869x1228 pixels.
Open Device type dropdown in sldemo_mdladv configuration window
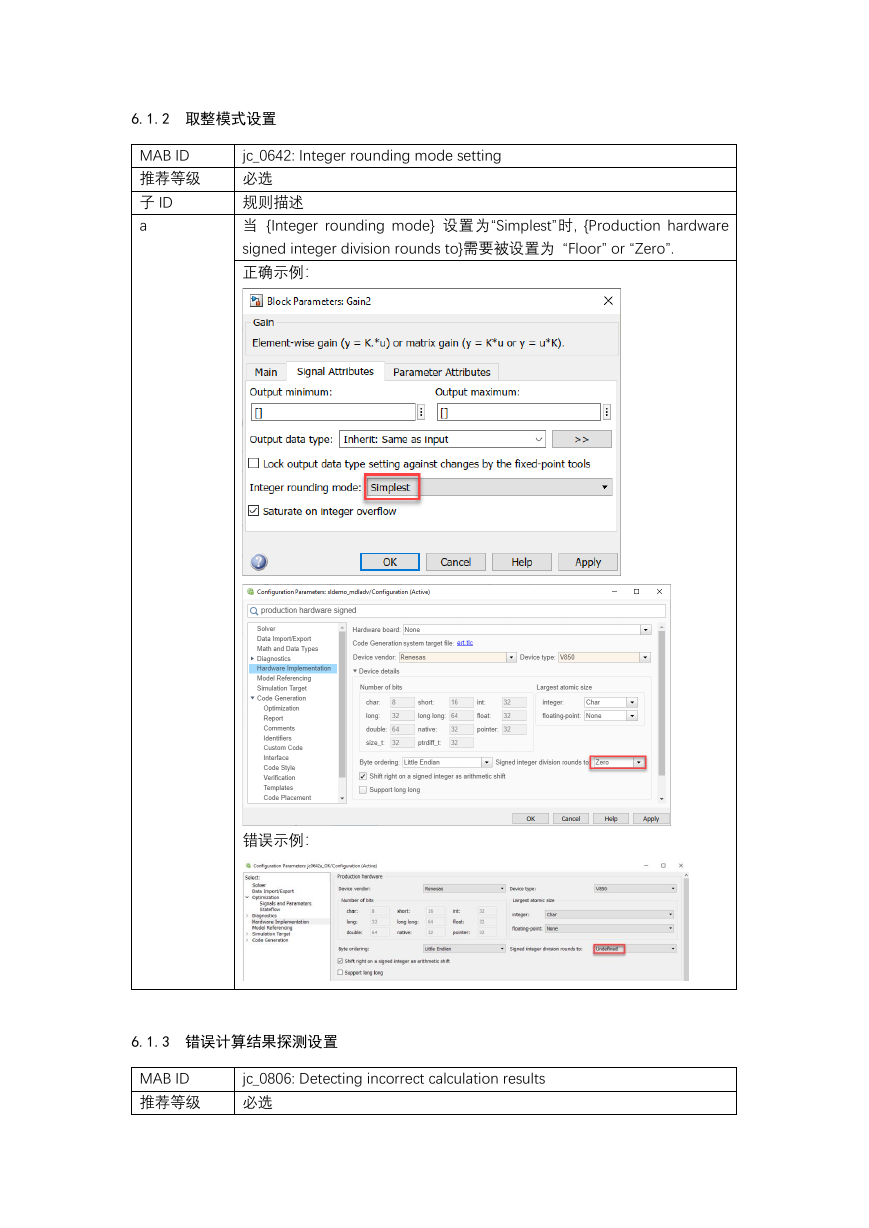[x=603, y=658]
